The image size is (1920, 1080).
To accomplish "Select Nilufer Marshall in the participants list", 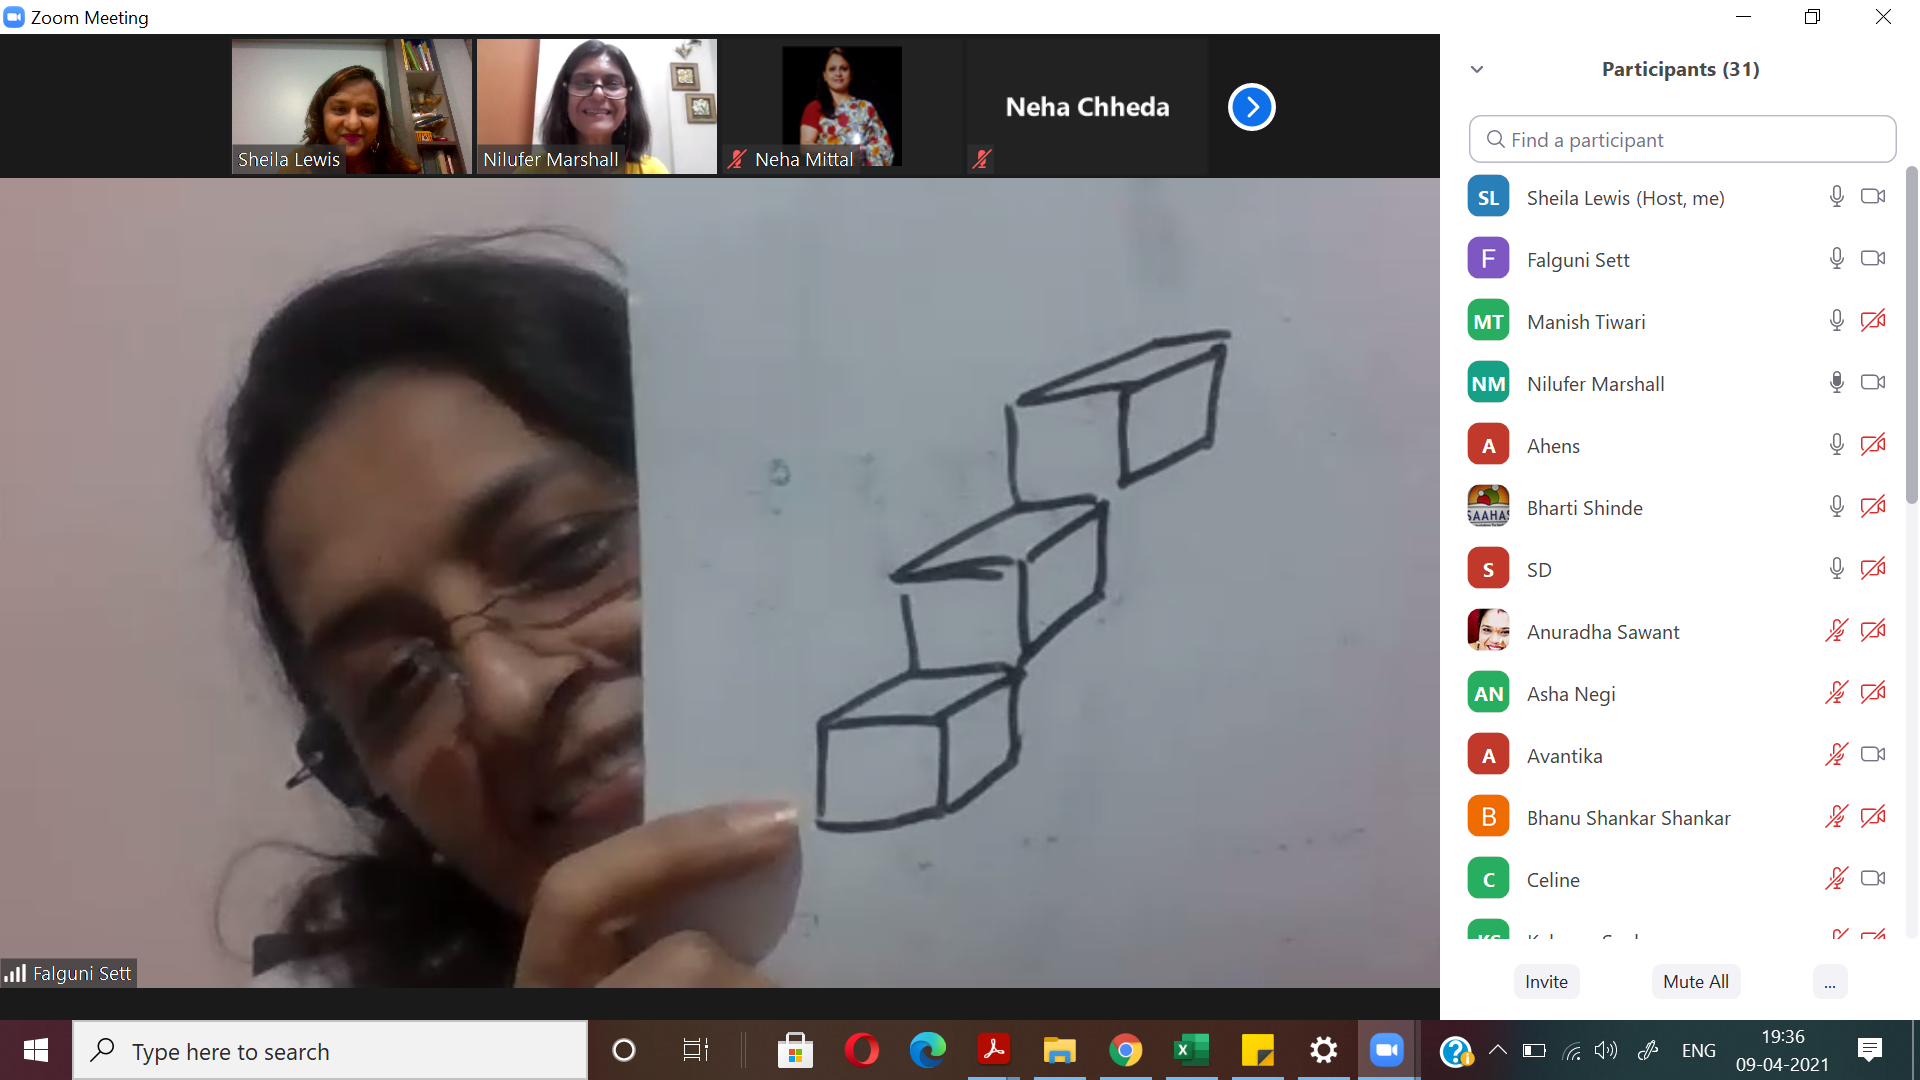I will (1595, 384).
